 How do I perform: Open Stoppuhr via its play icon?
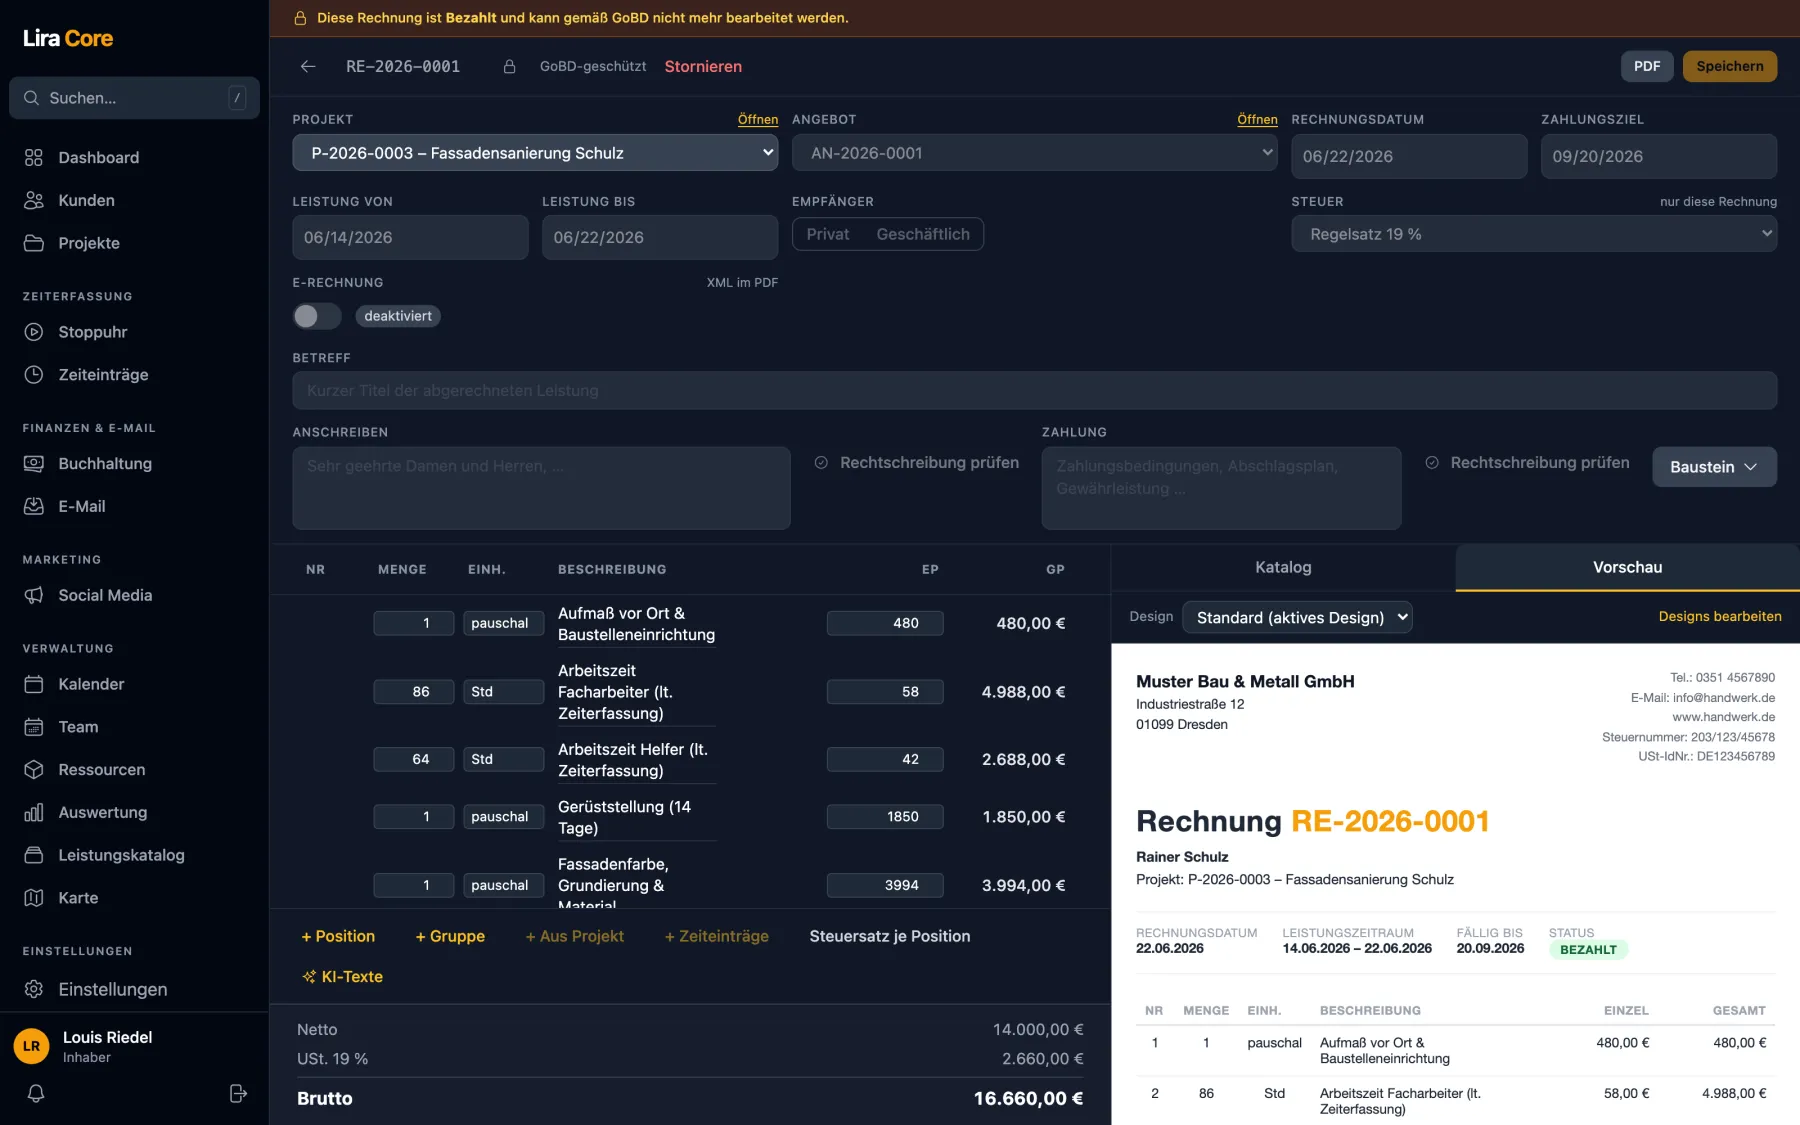pyautogui.click(x=34, y=332)
